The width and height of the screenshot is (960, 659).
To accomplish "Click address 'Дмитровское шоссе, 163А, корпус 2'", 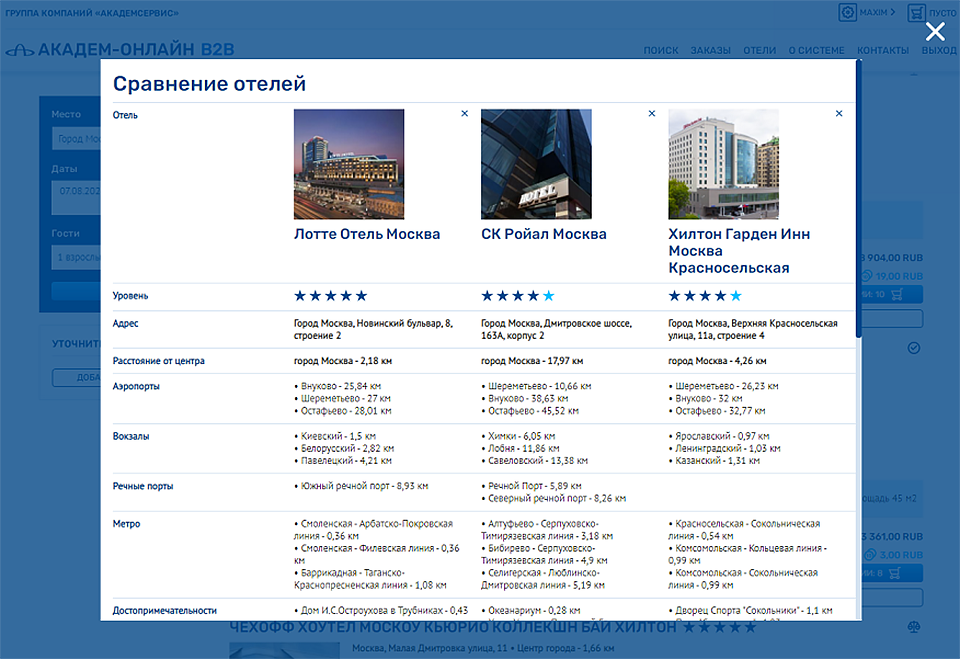I will click(557, 330).
